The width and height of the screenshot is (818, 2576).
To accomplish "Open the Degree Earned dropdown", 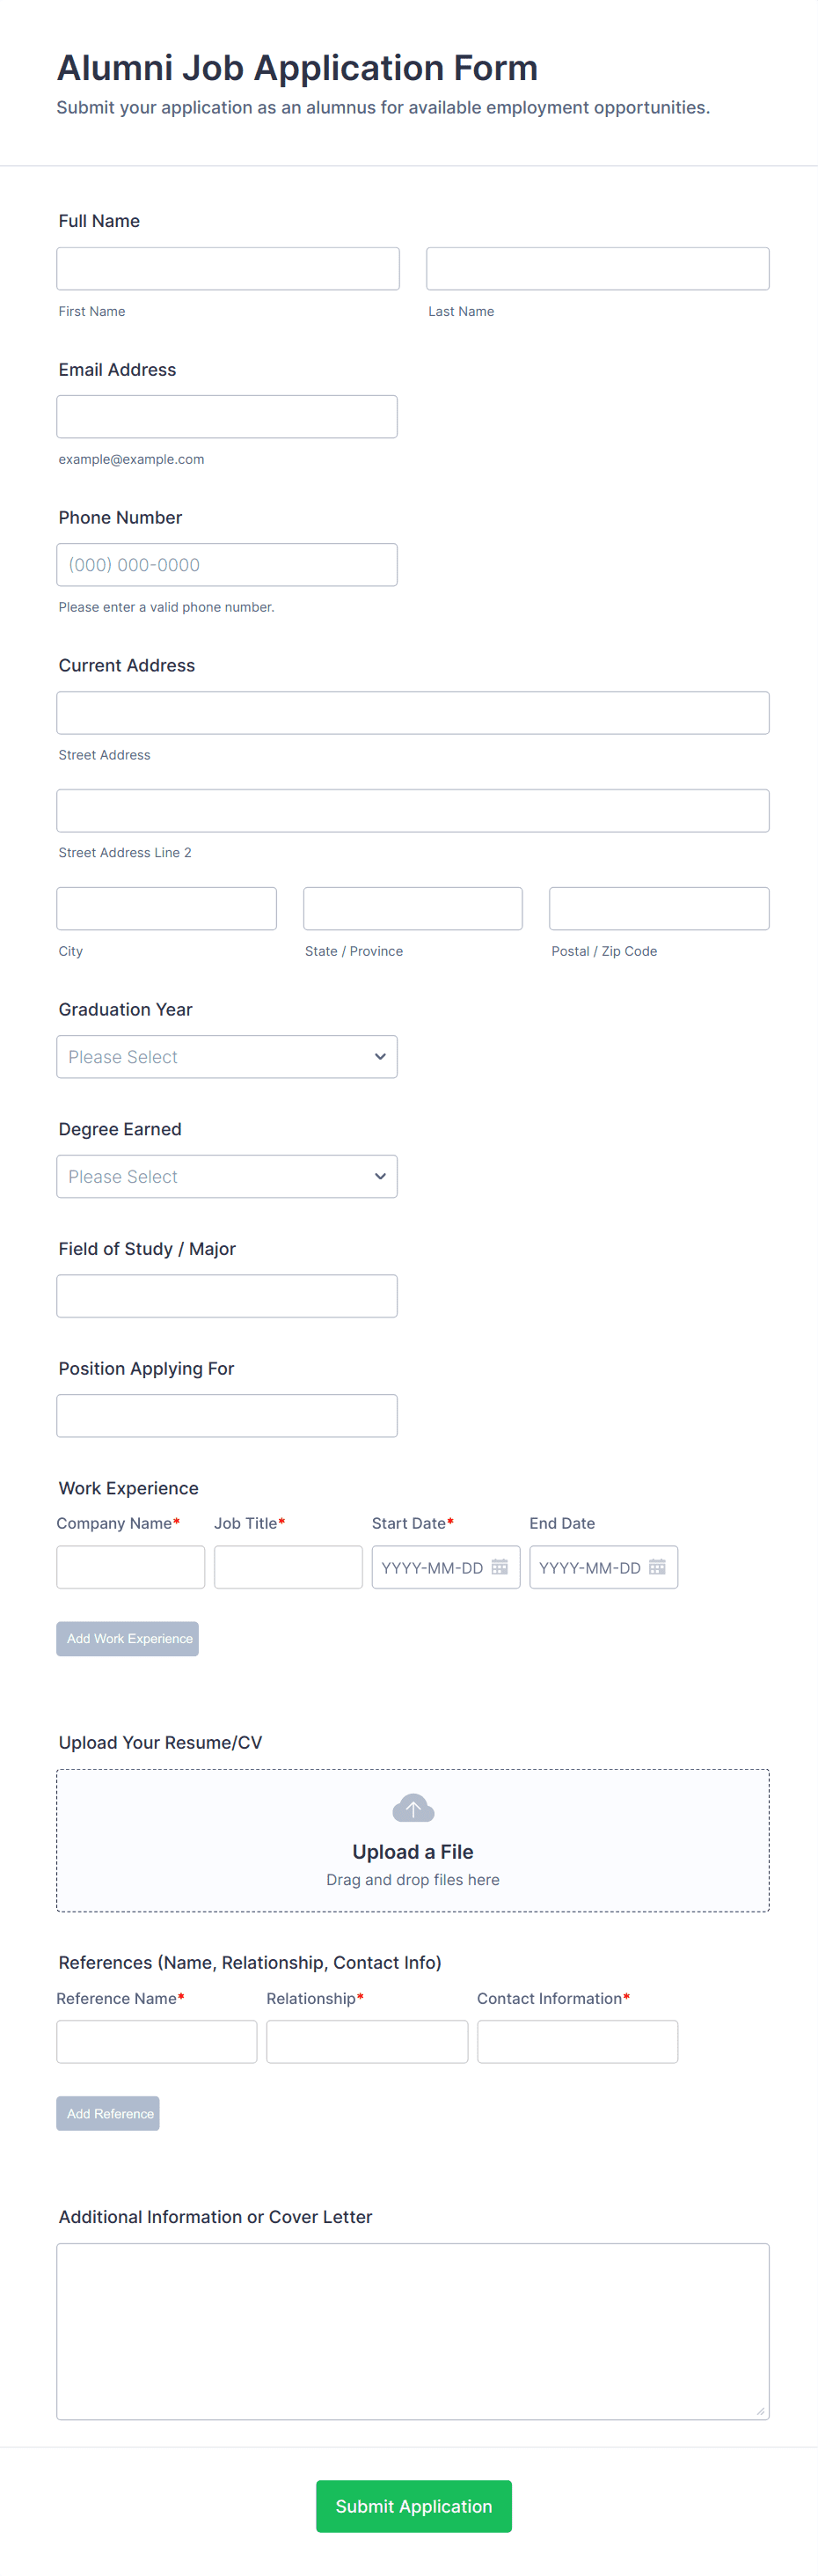I will [227, 1176].
